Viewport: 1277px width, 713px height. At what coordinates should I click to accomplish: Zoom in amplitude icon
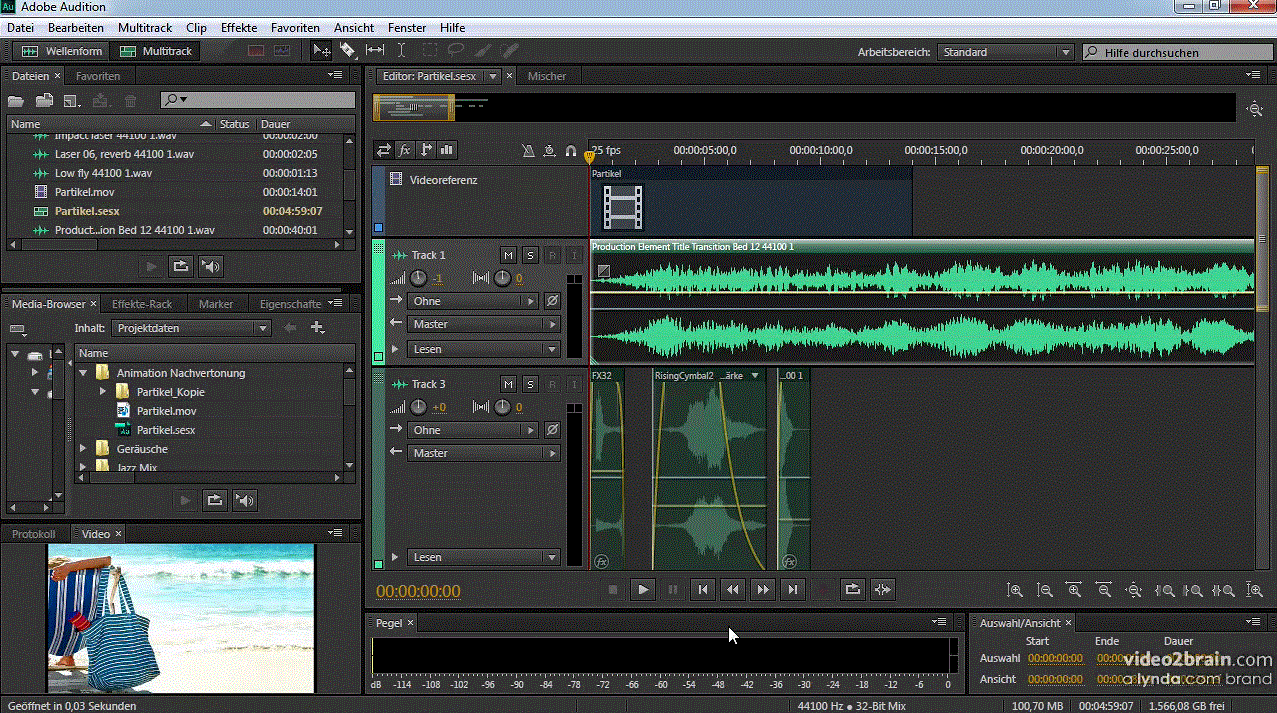tap(1015, 591)
